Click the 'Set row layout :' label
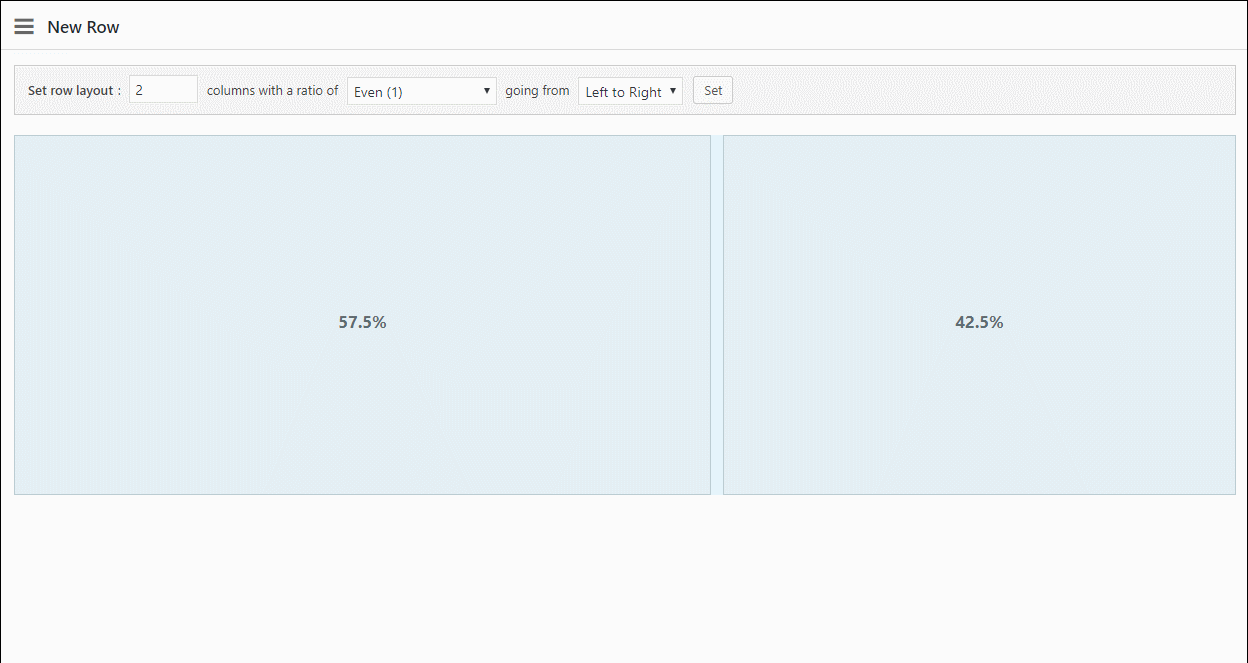 tap(74, 90)
